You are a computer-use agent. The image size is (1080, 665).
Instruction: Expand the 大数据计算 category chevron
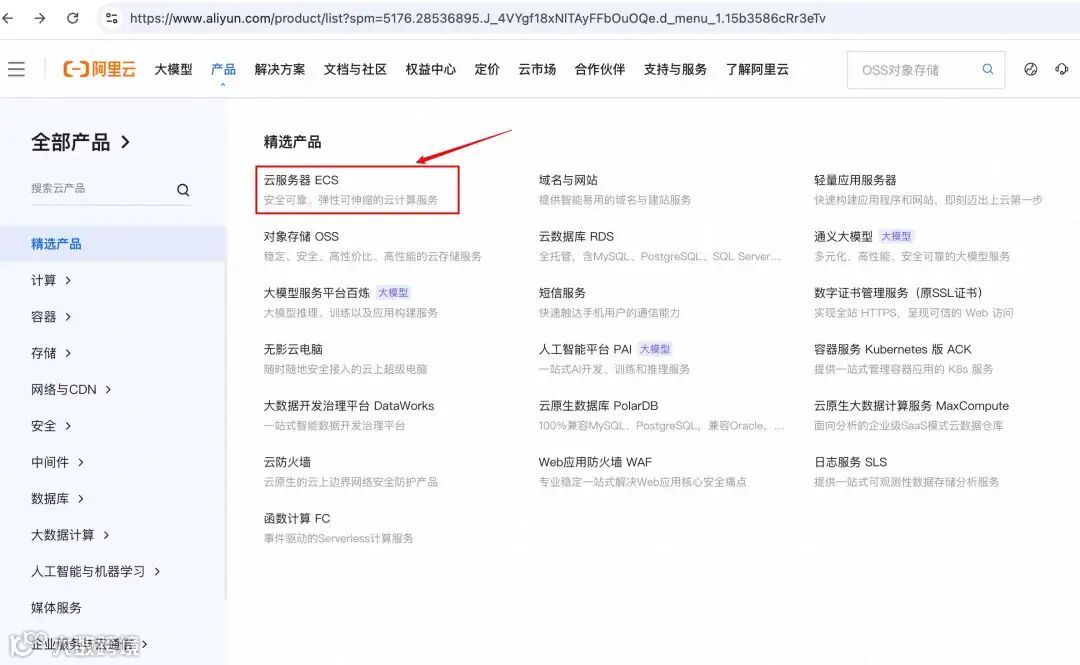(x=106, y=535)
